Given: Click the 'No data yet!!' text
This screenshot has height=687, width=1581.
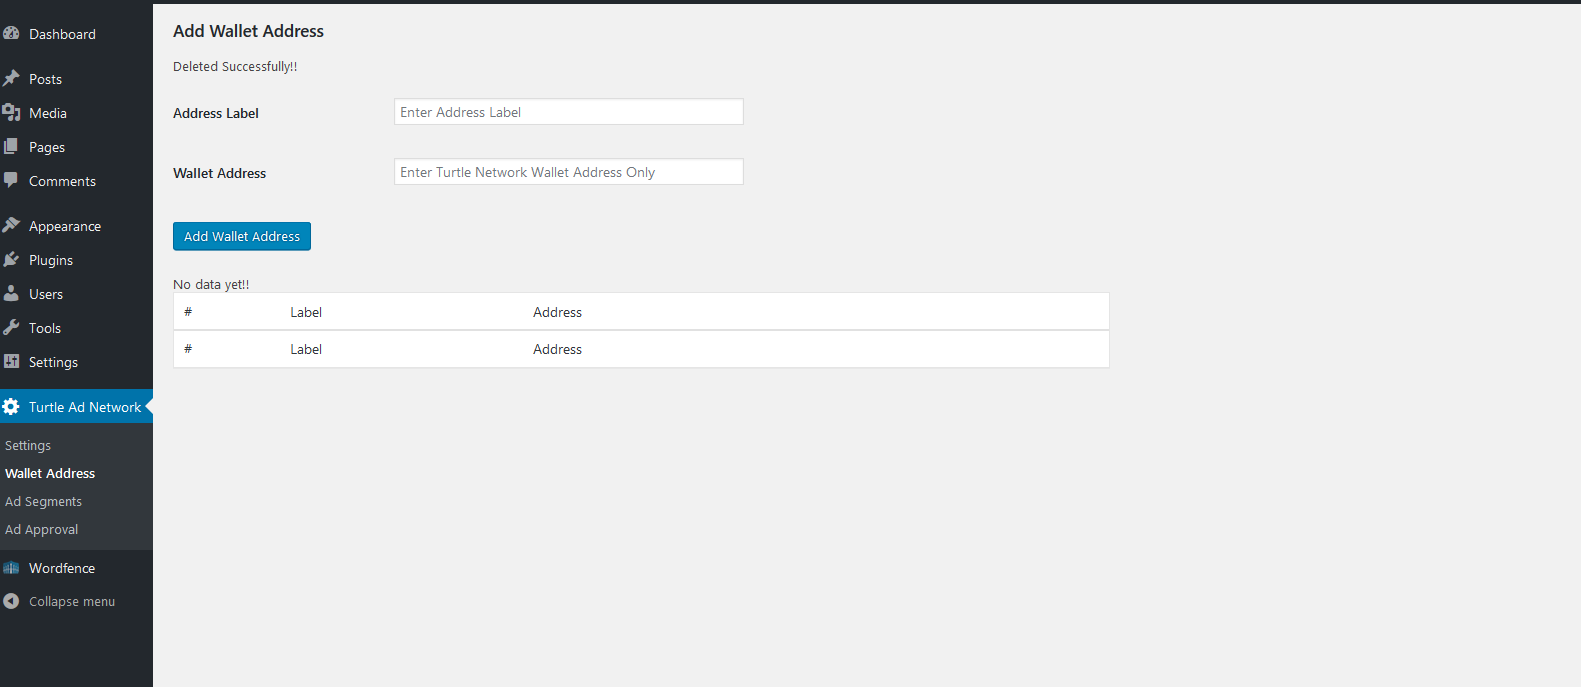Looking at the screenshot, I should (211, 284).
